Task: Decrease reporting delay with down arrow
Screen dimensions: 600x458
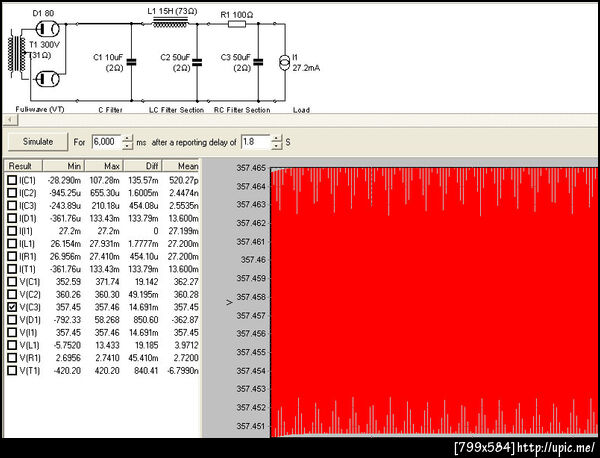Action: [x=276, y=146]
